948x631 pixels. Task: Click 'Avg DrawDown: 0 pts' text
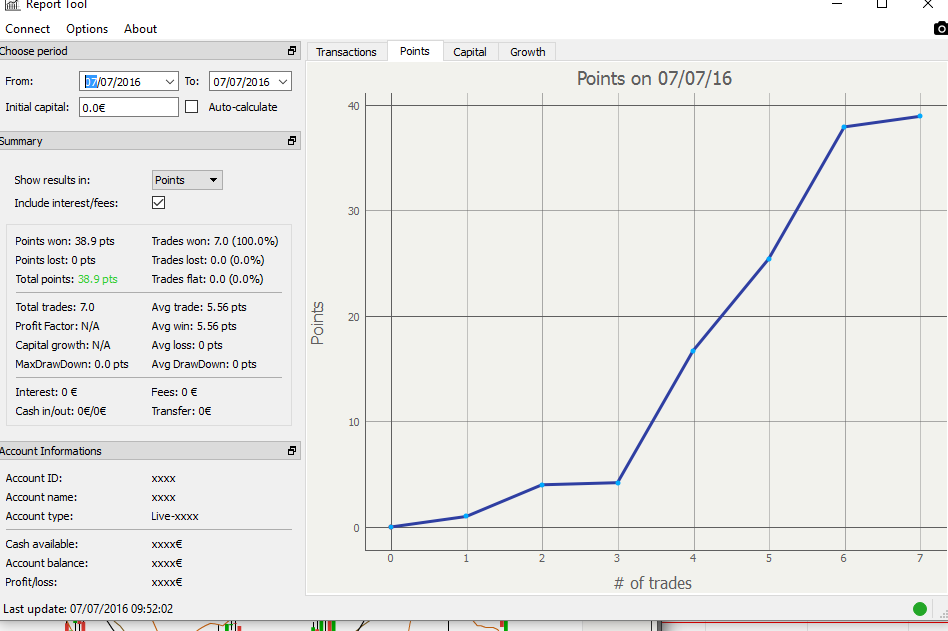[204, 364]
